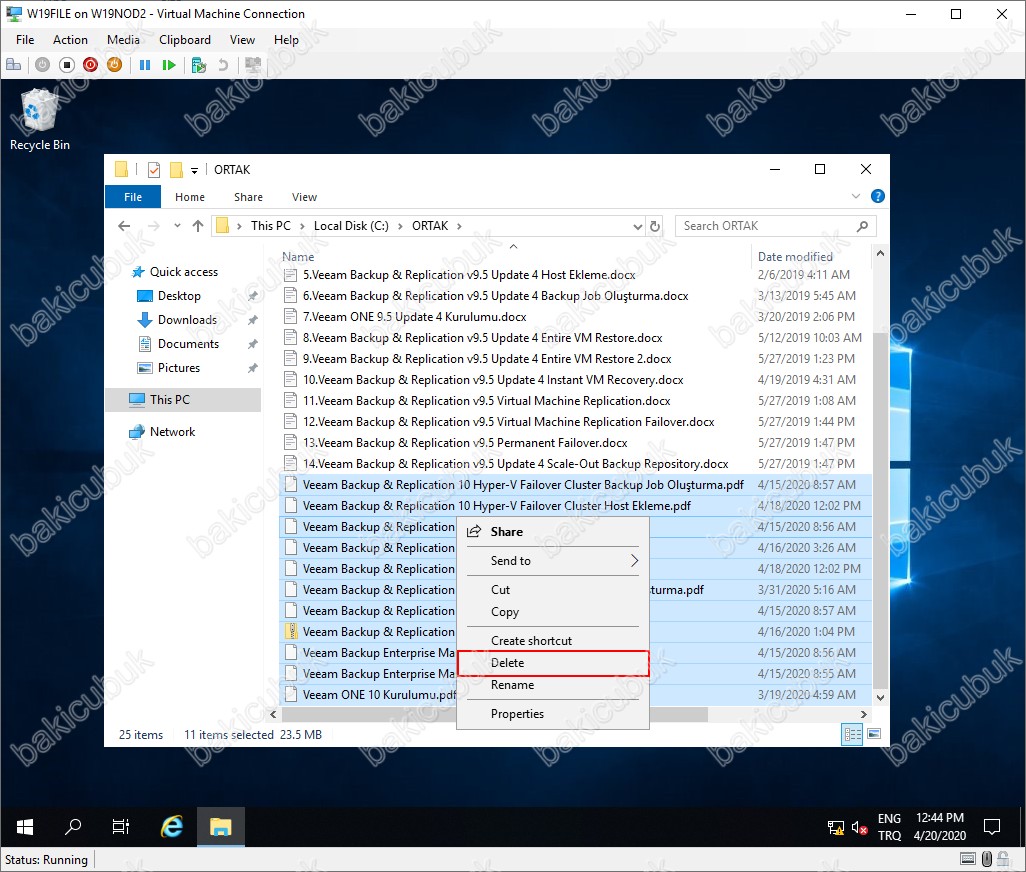Click the horizontal scrollbar in file list
This screenshot has height=872, width=1026.
click(x=560, y=714)
